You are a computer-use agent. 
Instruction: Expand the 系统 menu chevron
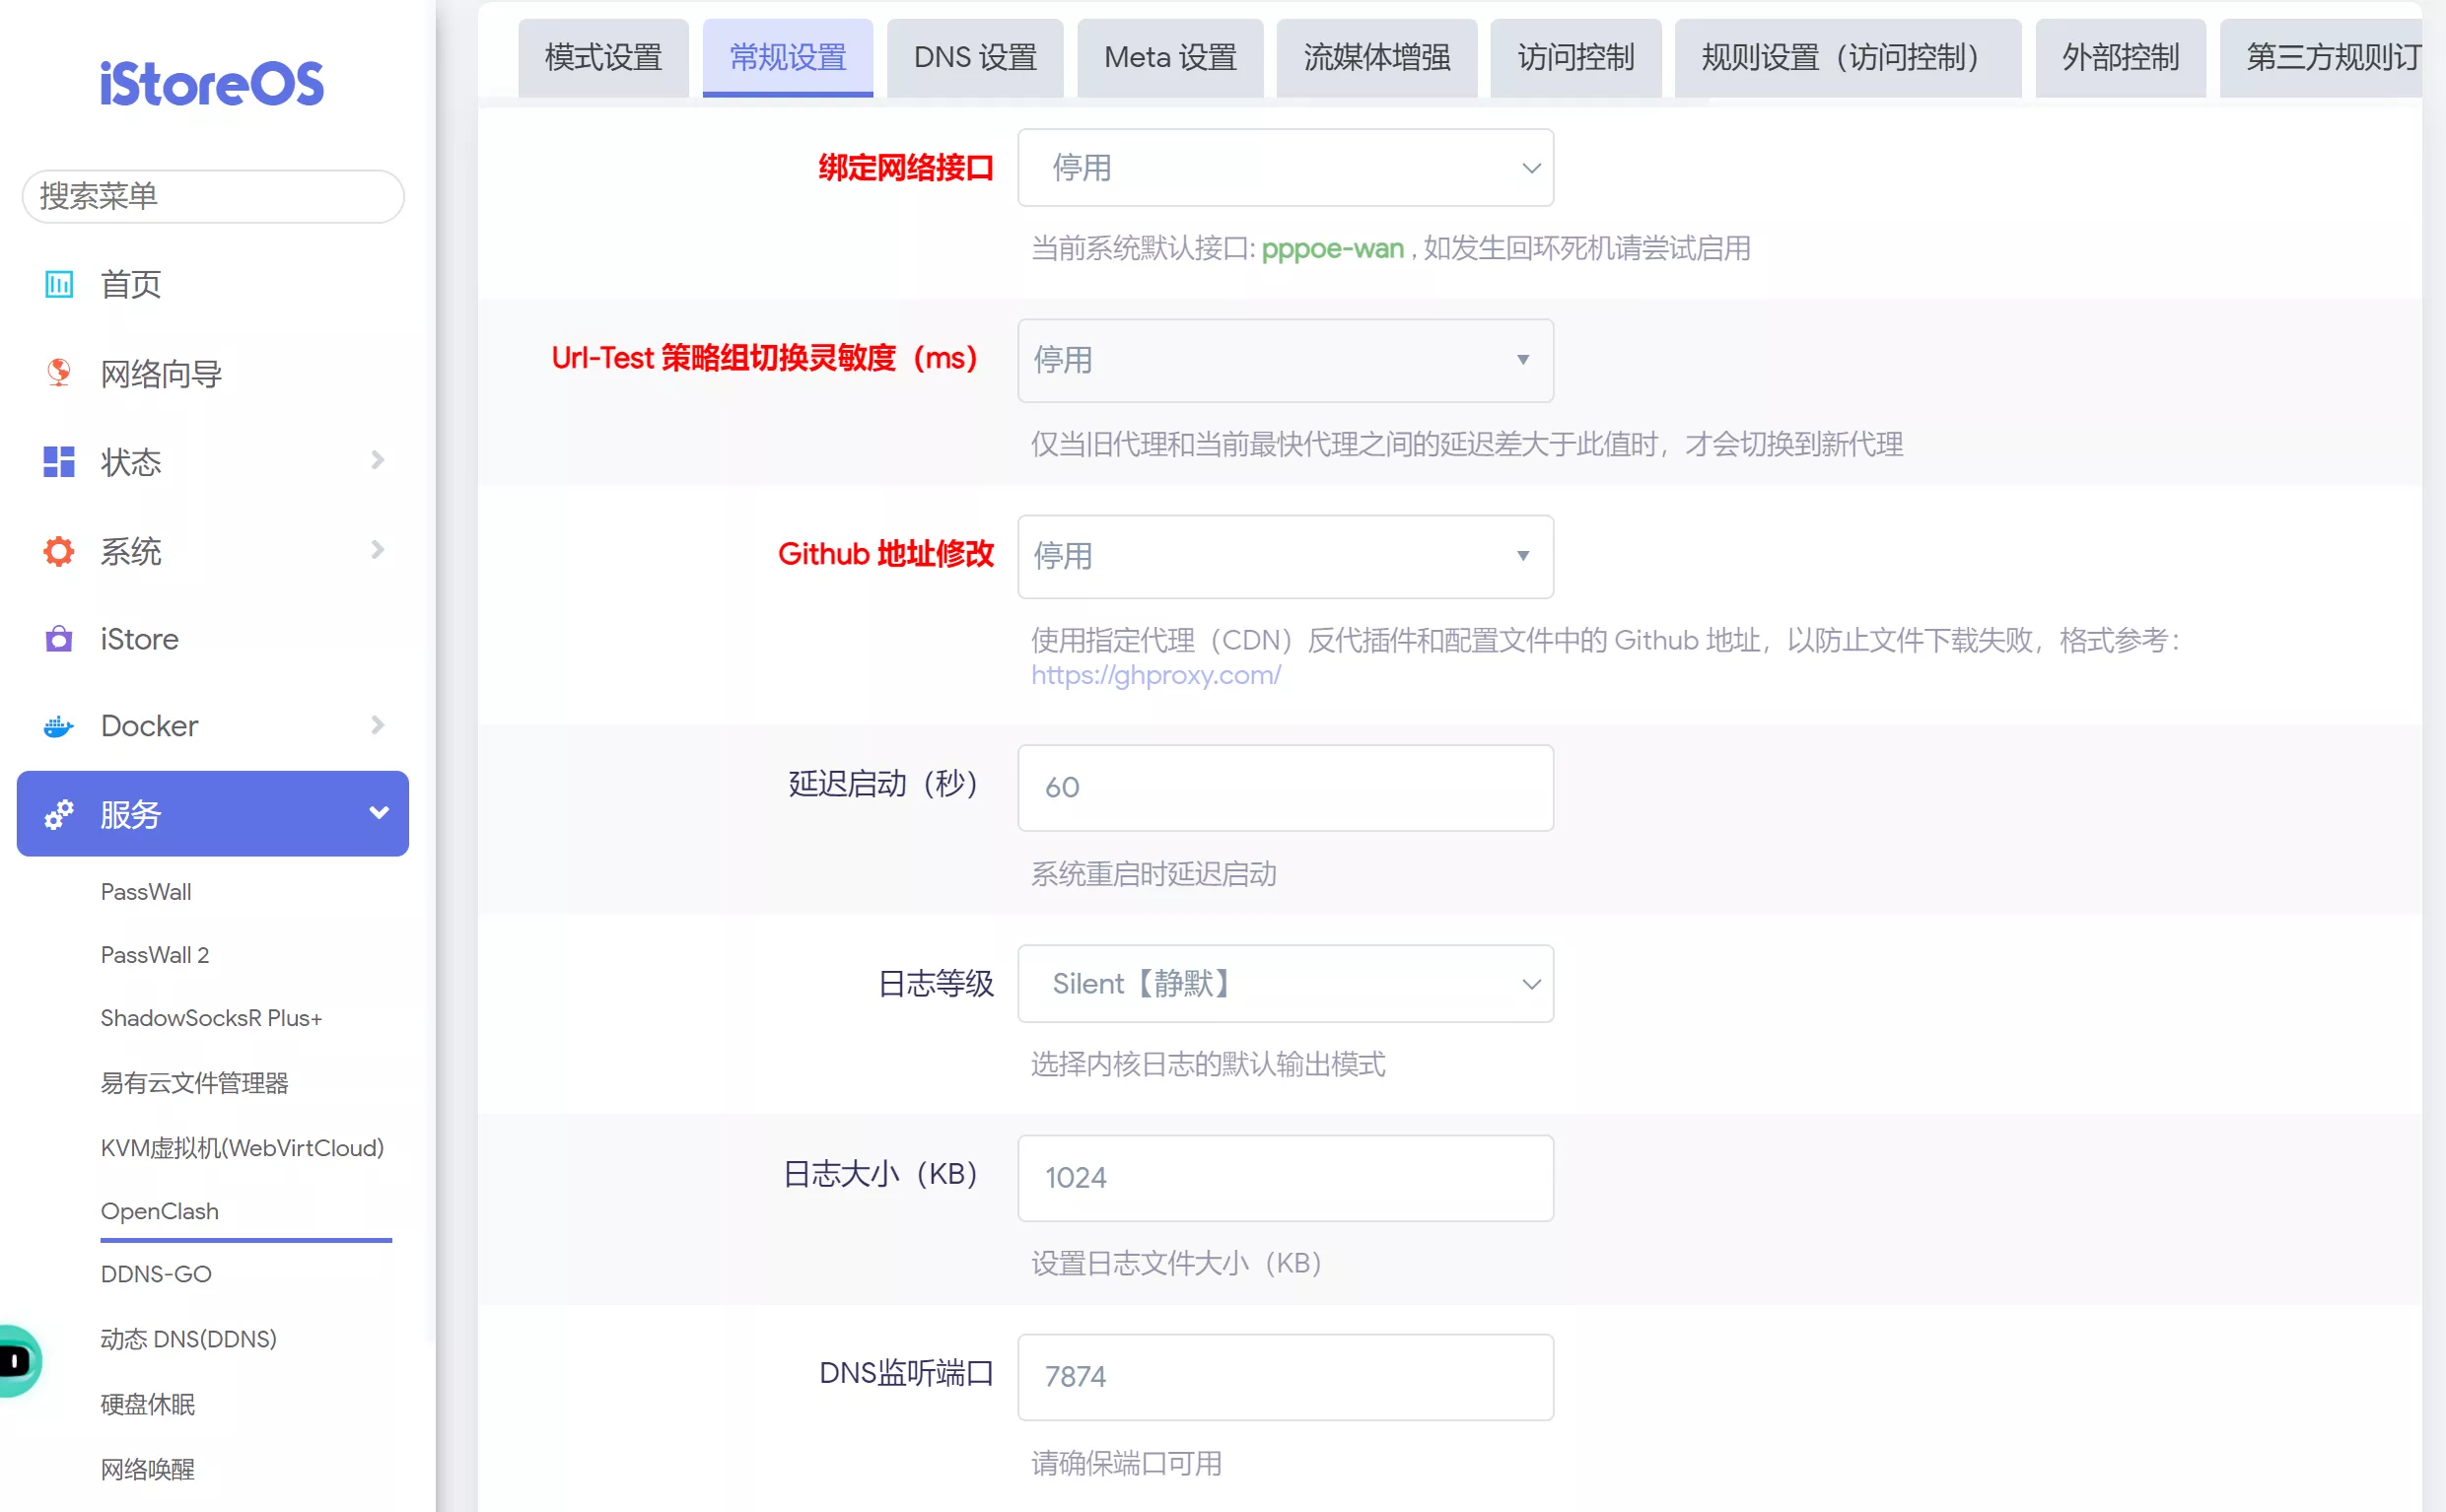(x=377, y=550)
